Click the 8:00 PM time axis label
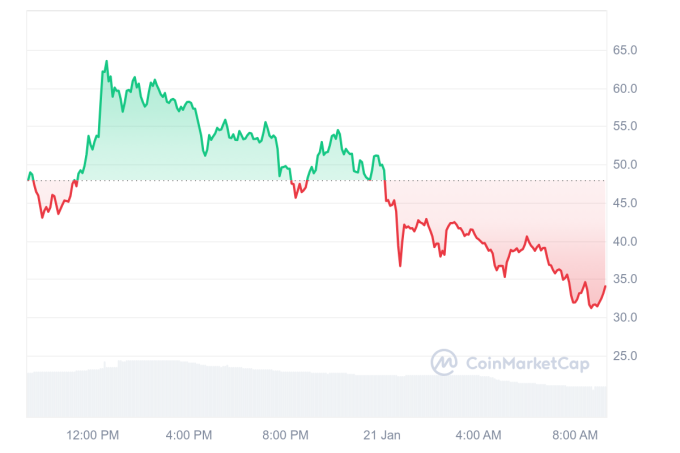This screenshot has width=680, height=453. pos(286,435)
